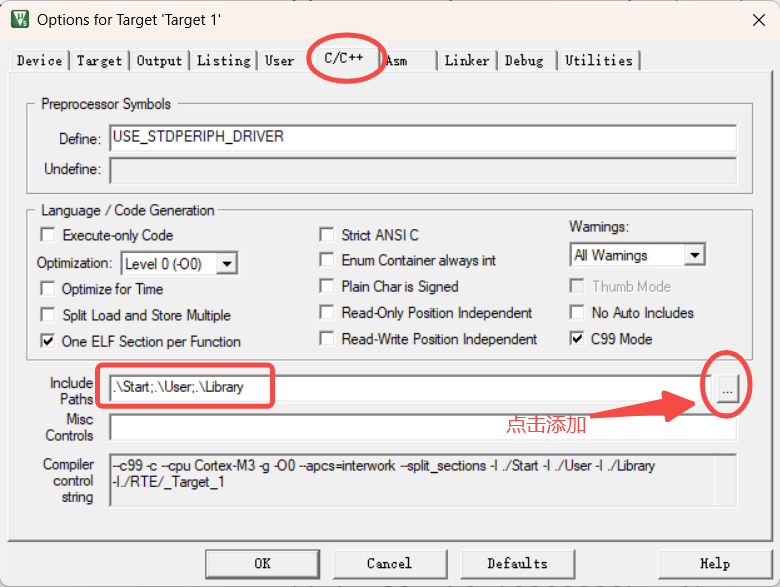Switch to the Target tab
Viewport: 780px width, 587px height.
pyautogui.click(x=99, y=61)
